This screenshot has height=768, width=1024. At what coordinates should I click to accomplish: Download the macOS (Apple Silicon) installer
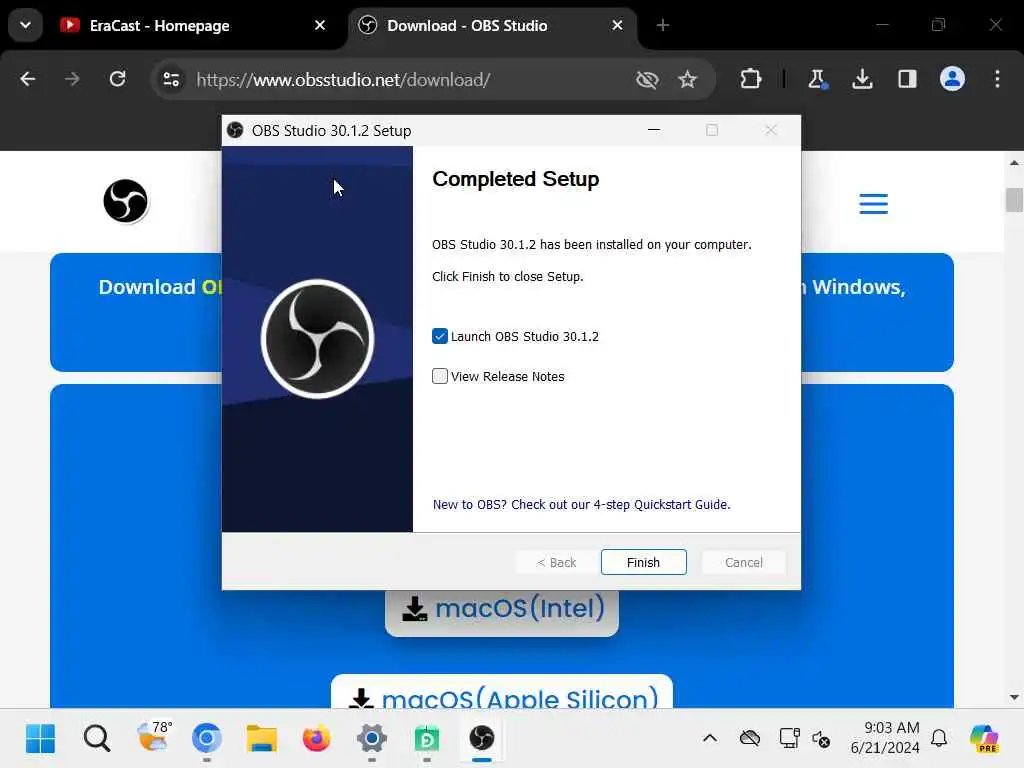coord(502,692)
